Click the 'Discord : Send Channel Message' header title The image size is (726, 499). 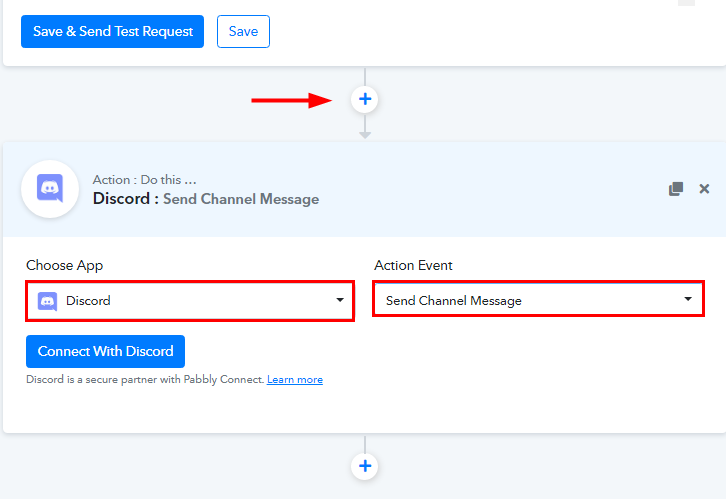pyautogui.click(x=206, y=199)
